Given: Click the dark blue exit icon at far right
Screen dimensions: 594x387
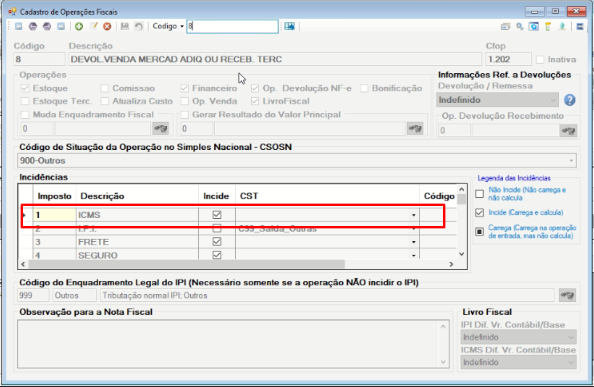Looking at the screenshot, I should (580, 27).
